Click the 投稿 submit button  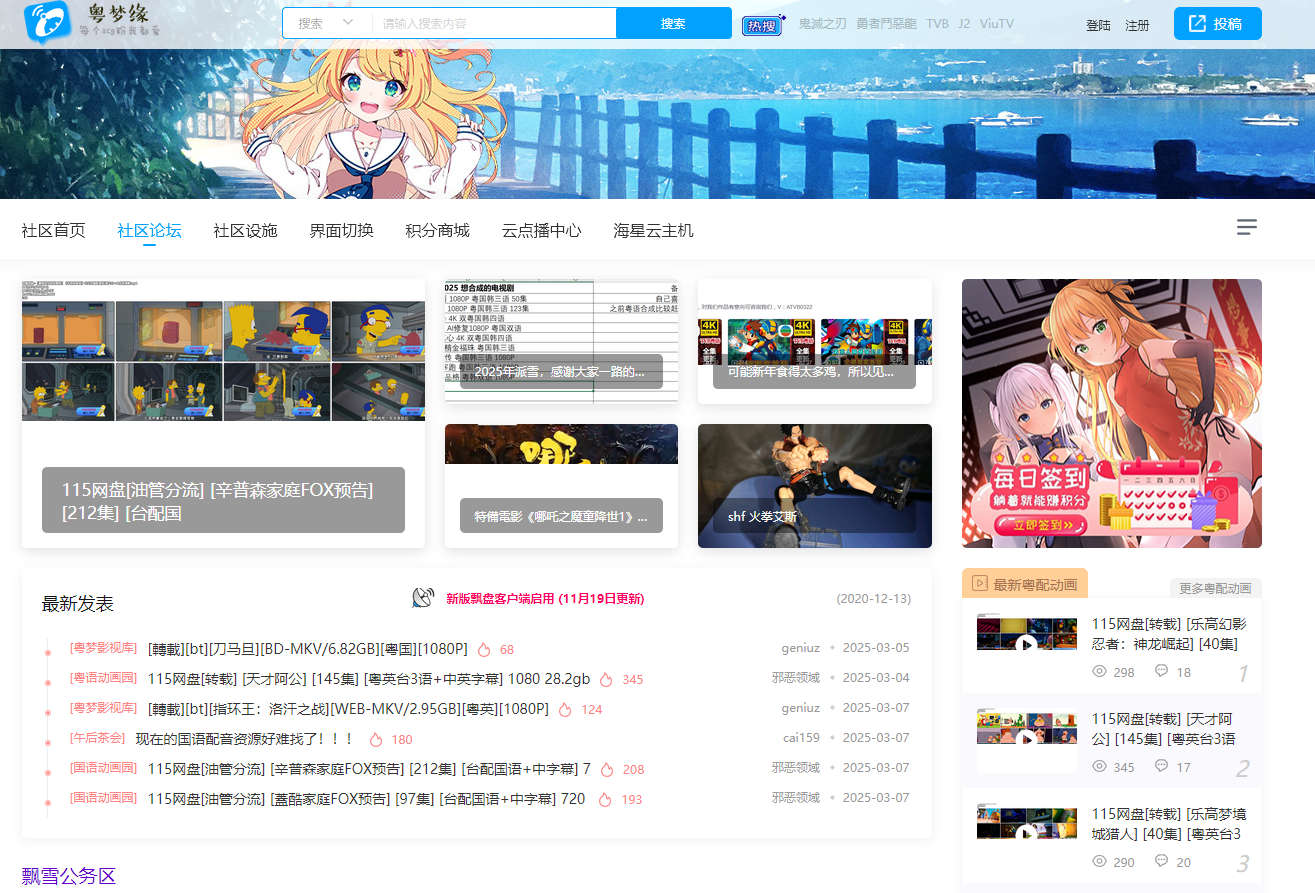point(1217,24)
